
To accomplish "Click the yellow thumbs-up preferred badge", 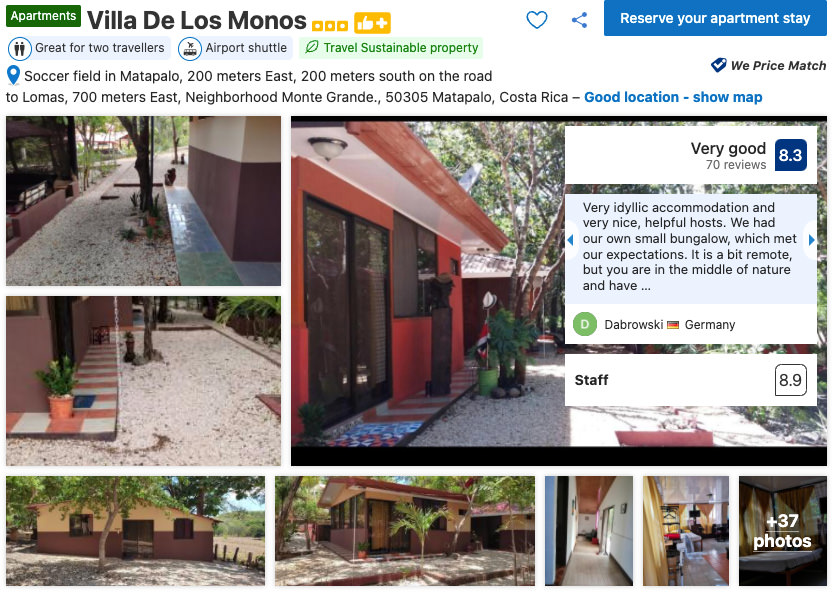I will coord(372,23).
